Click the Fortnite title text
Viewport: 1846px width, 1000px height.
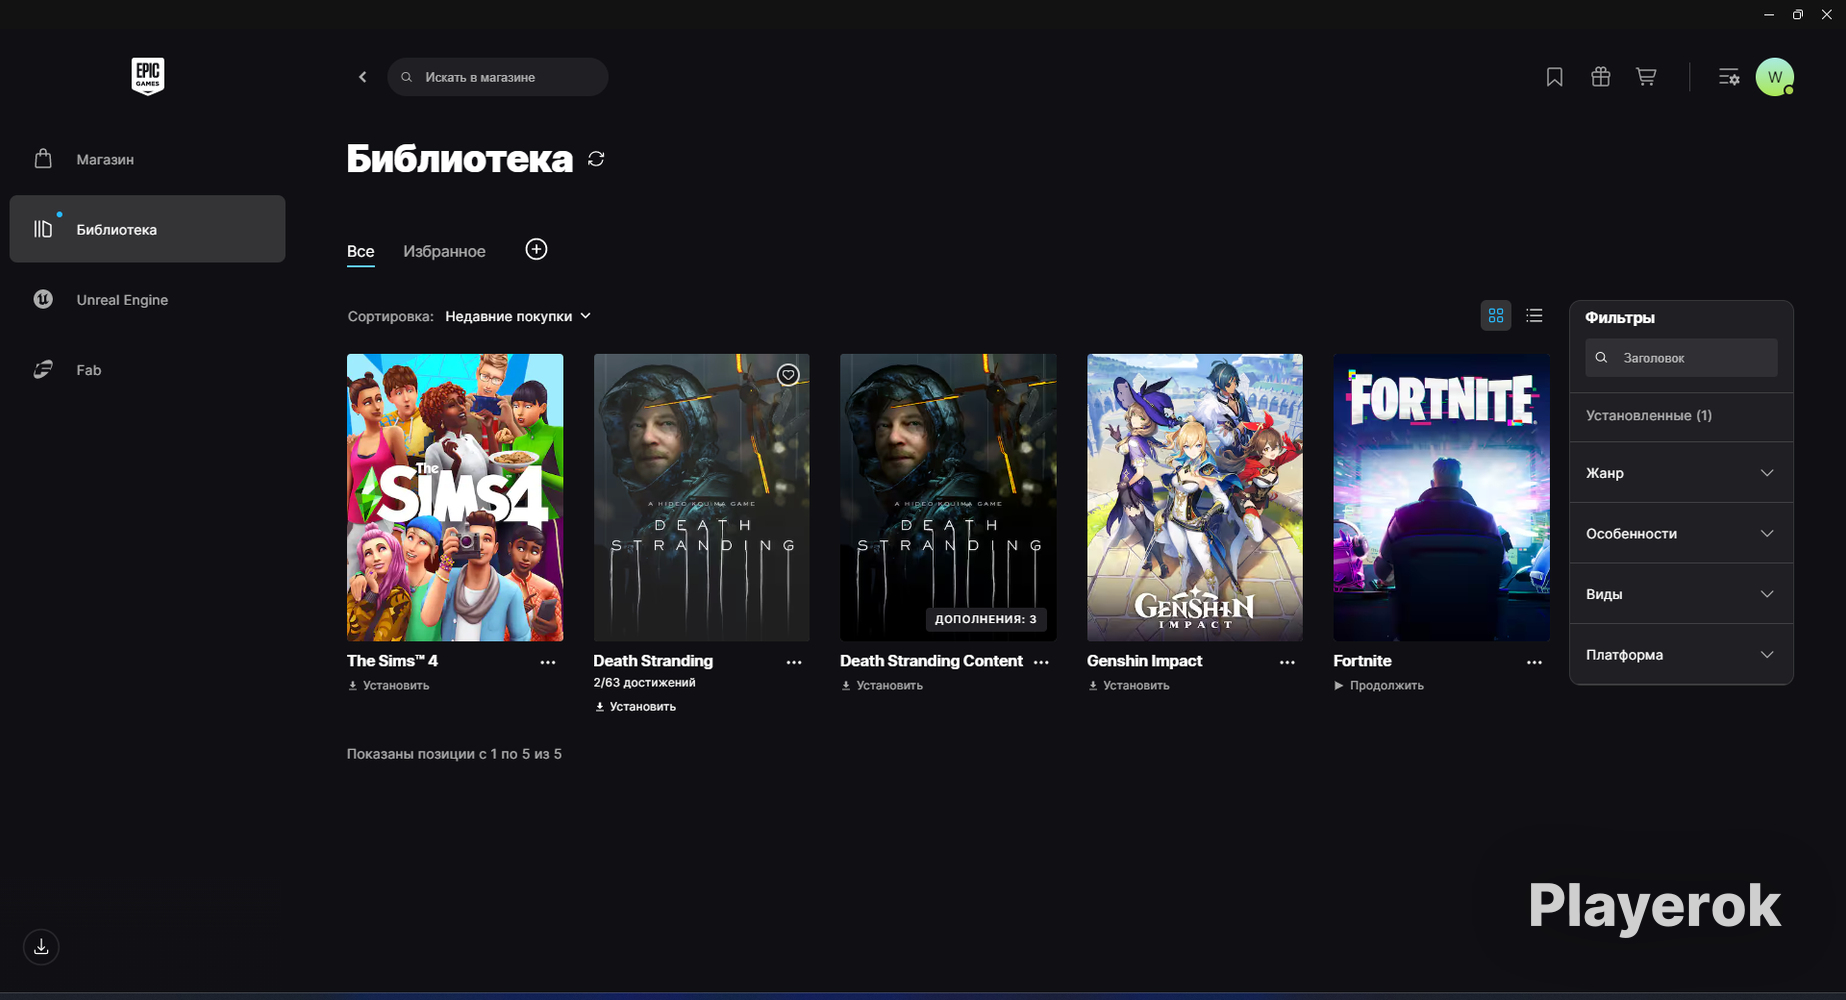click(x=1362, y=661)
